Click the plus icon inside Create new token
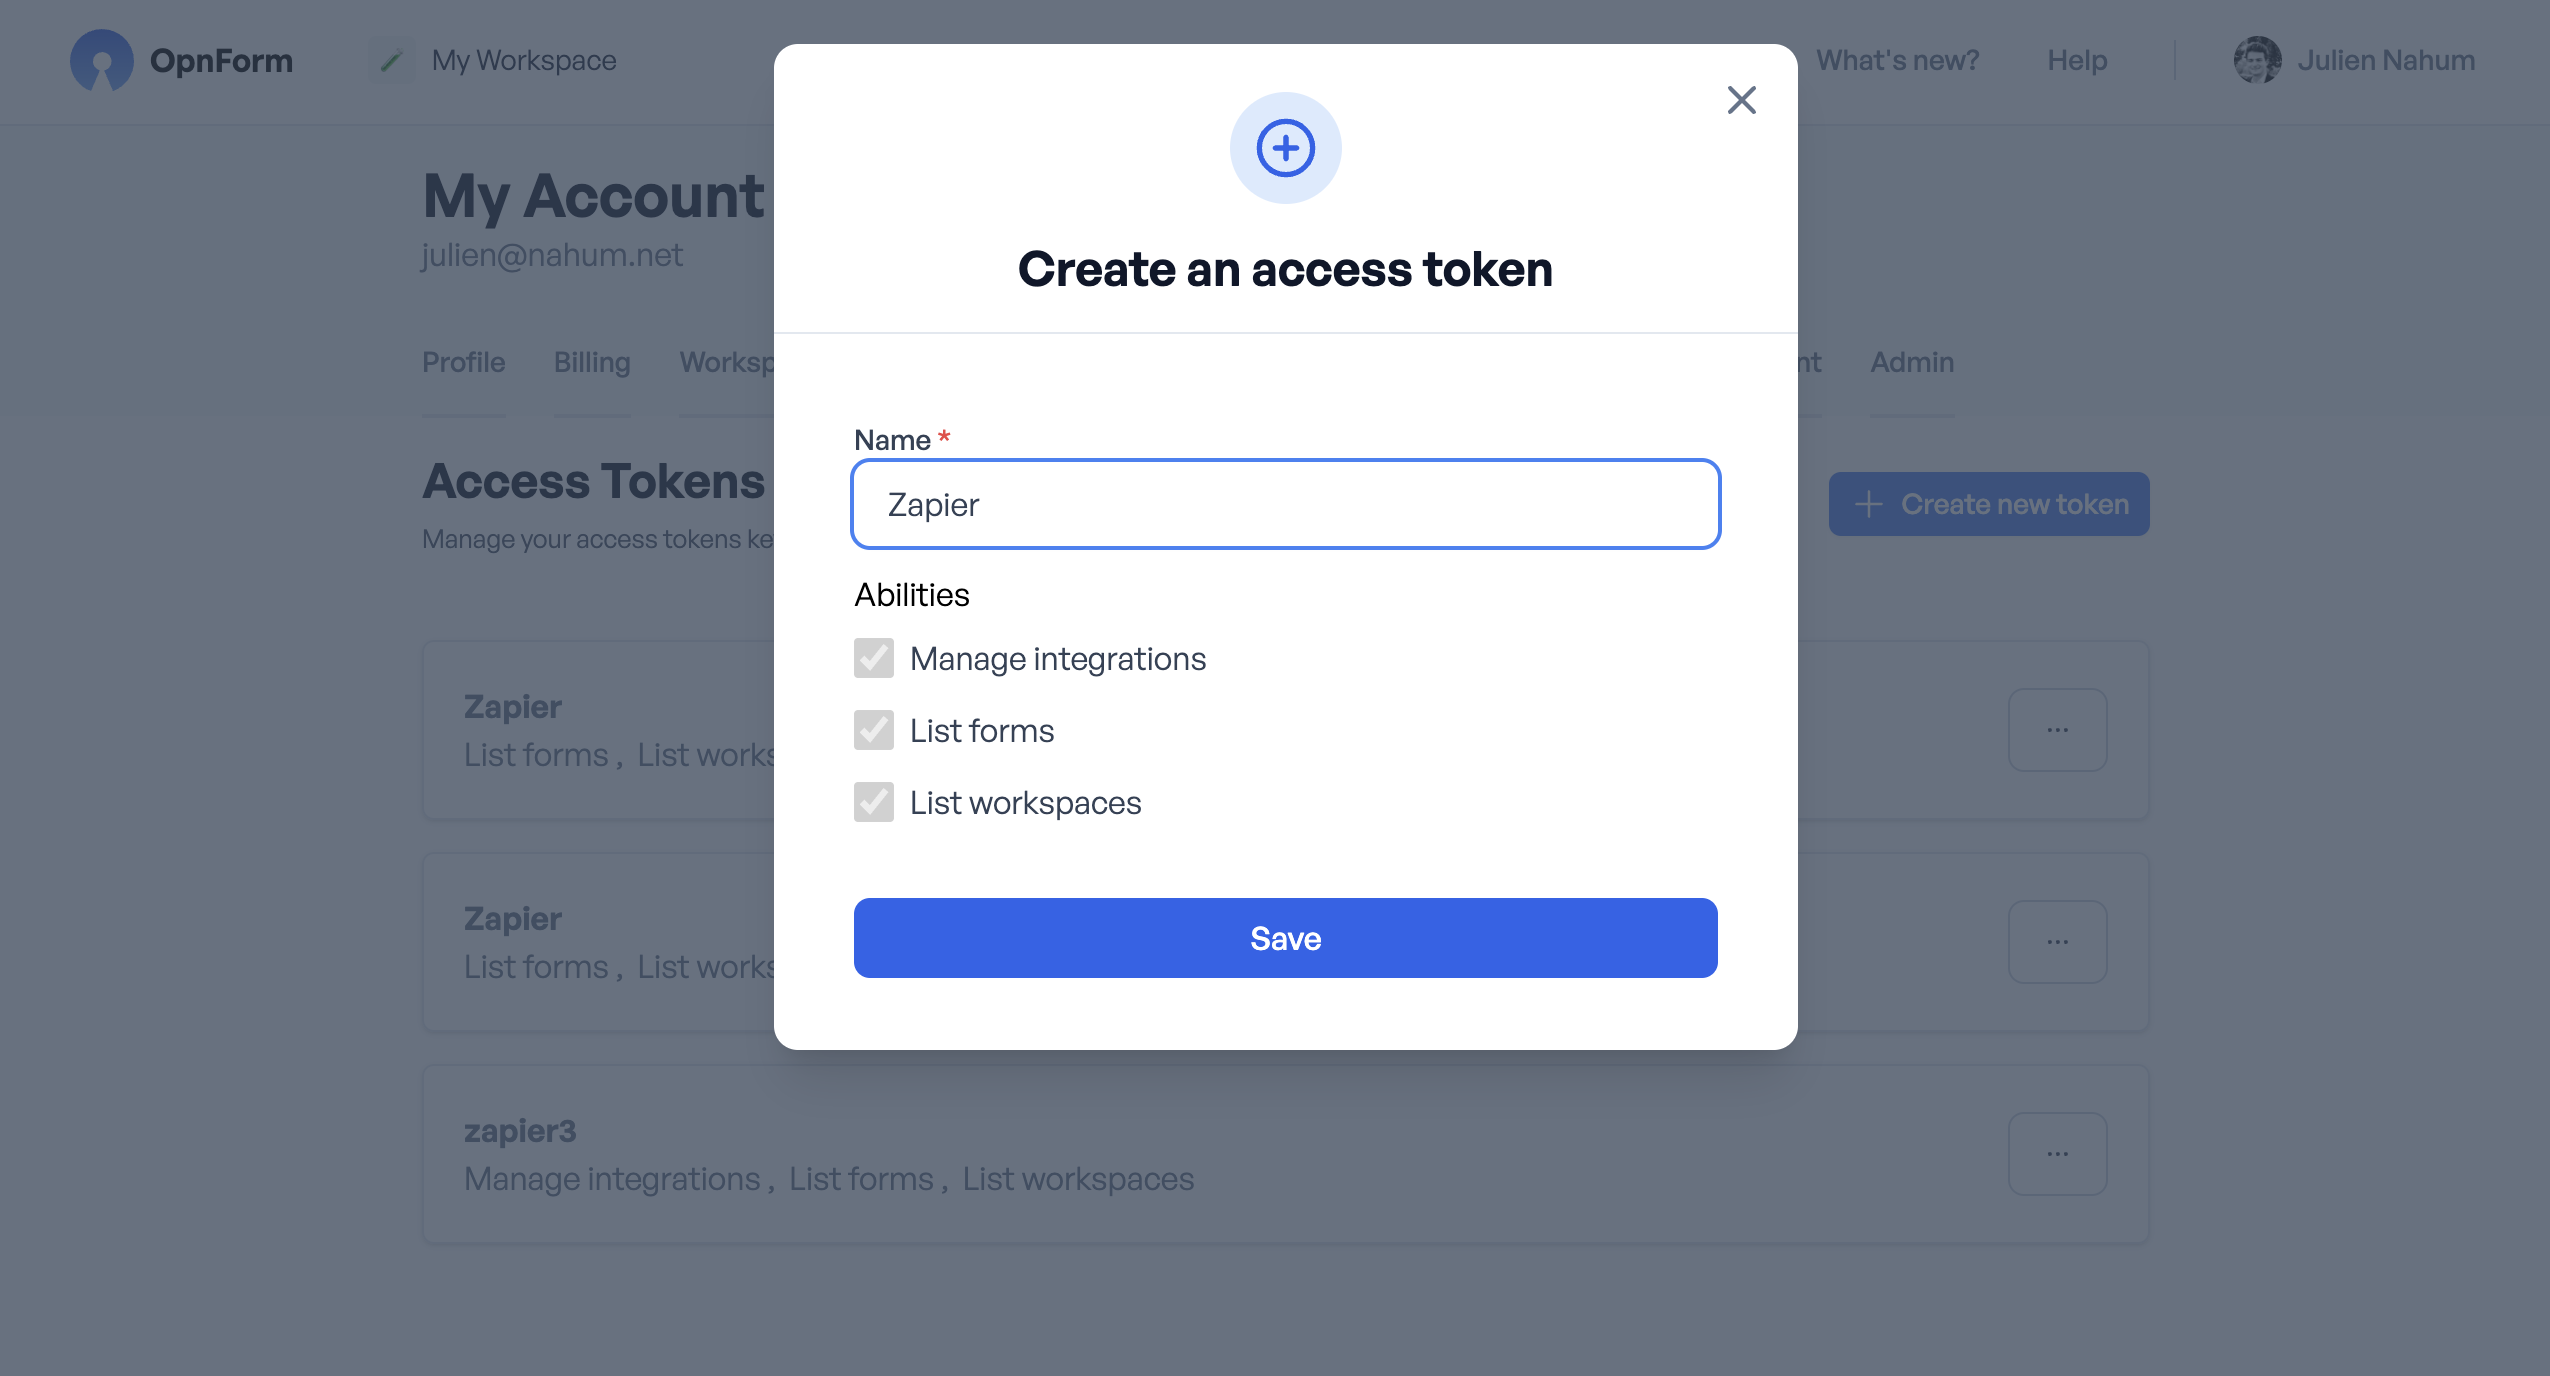This screenshot has width=2550, height=1376. [1869, 504]
